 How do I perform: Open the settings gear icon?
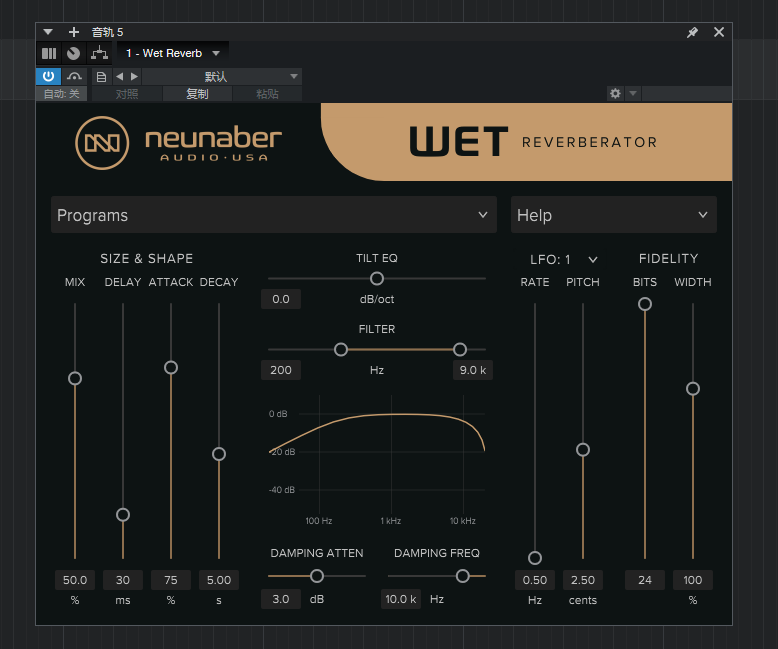coord(615,93)
